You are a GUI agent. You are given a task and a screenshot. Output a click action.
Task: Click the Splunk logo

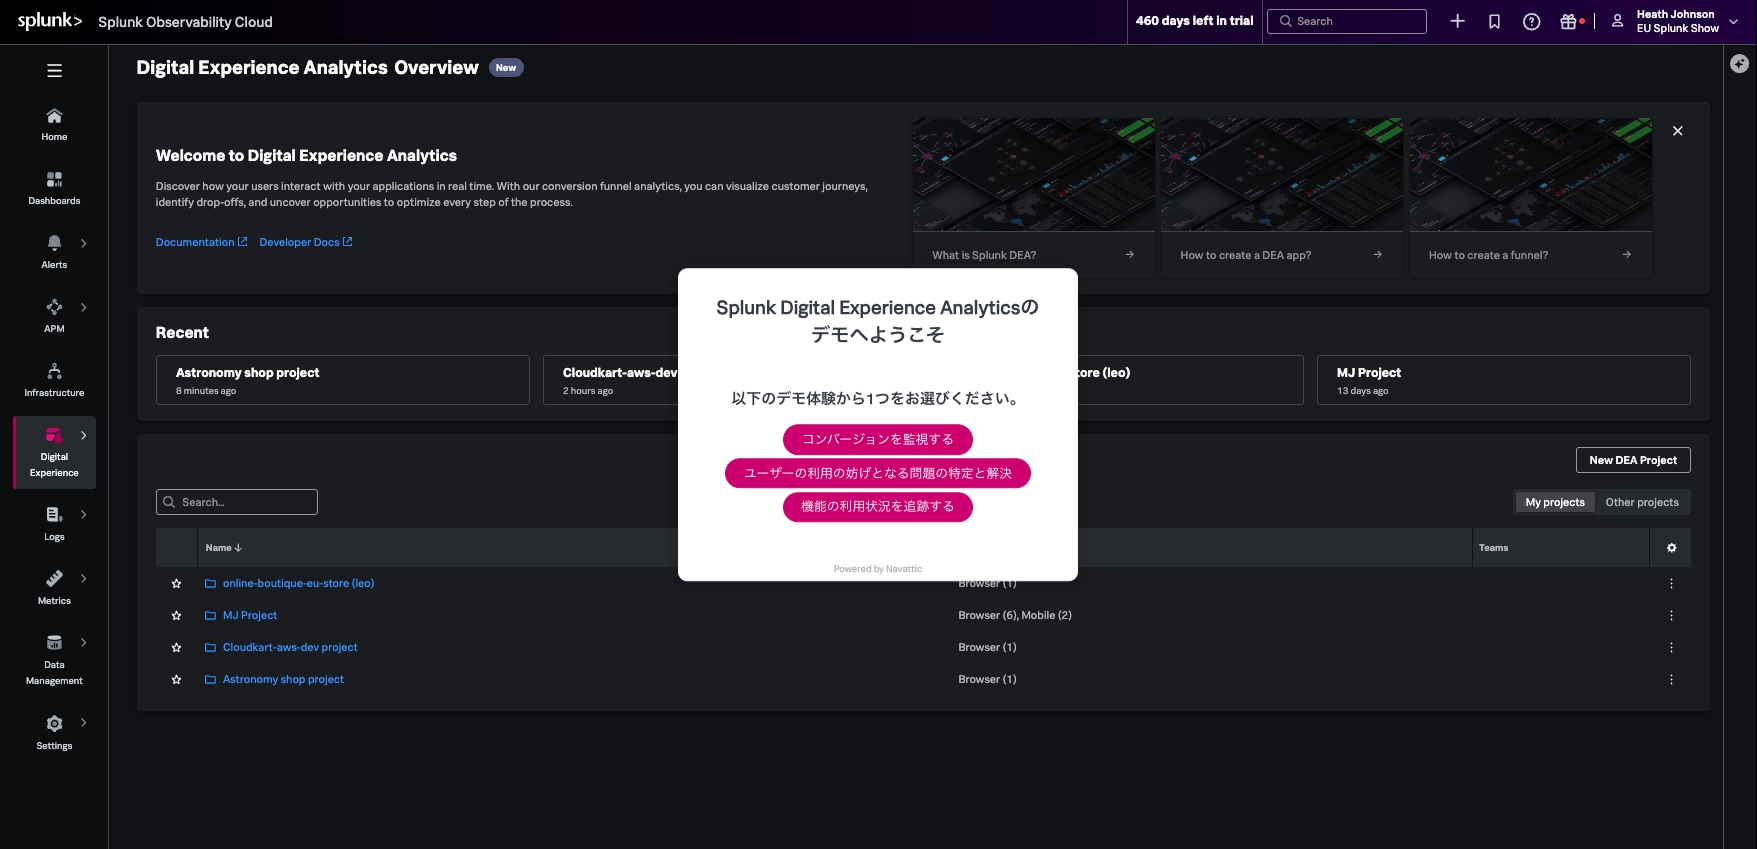[50, 21]
